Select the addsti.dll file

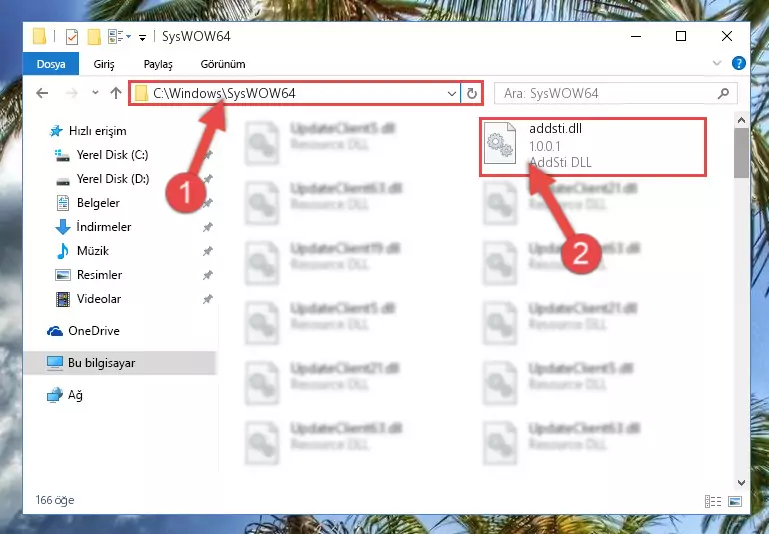click(x=593, y=146)
